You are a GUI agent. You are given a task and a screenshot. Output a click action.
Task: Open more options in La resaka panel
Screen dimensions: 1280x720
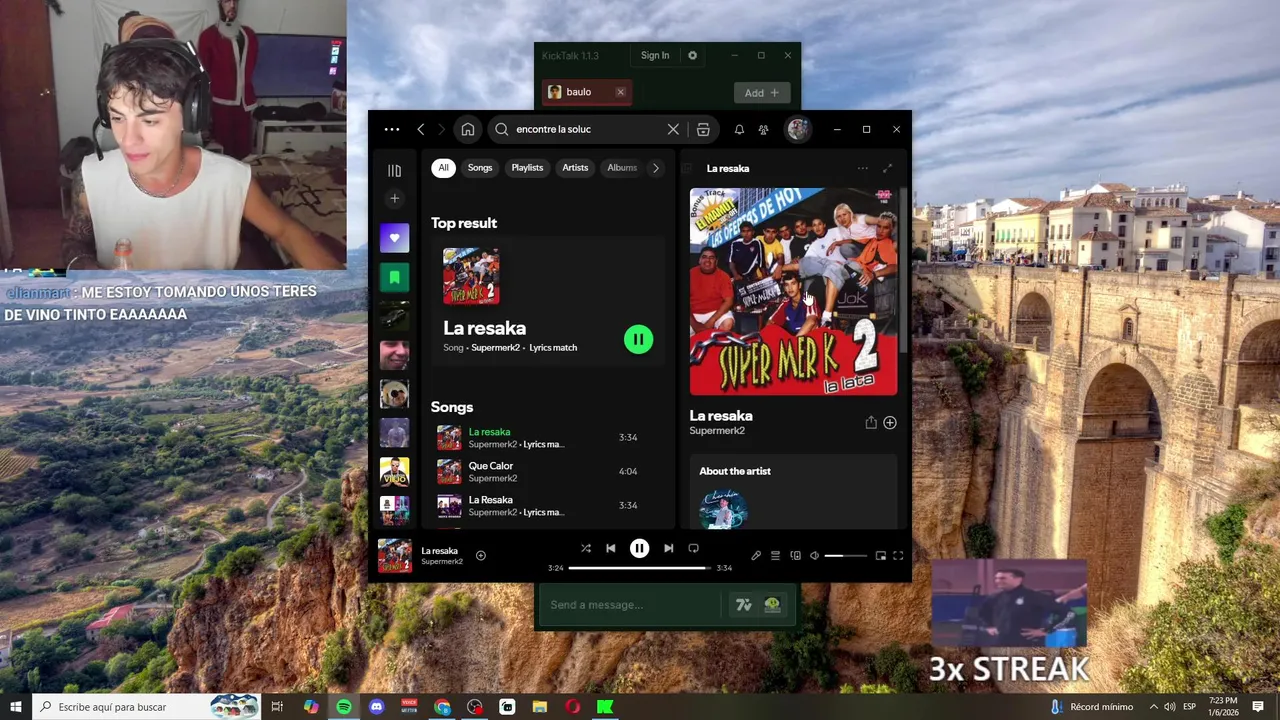click(x=862, y=168)
